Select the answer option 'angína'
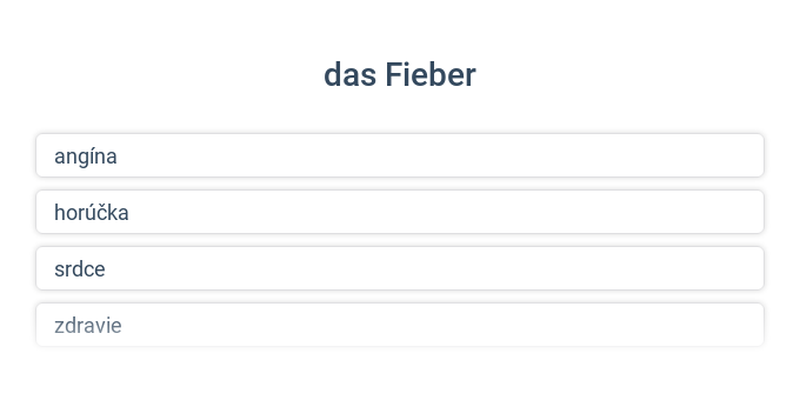This screenshot has height=400, width=800. point(400,156)
